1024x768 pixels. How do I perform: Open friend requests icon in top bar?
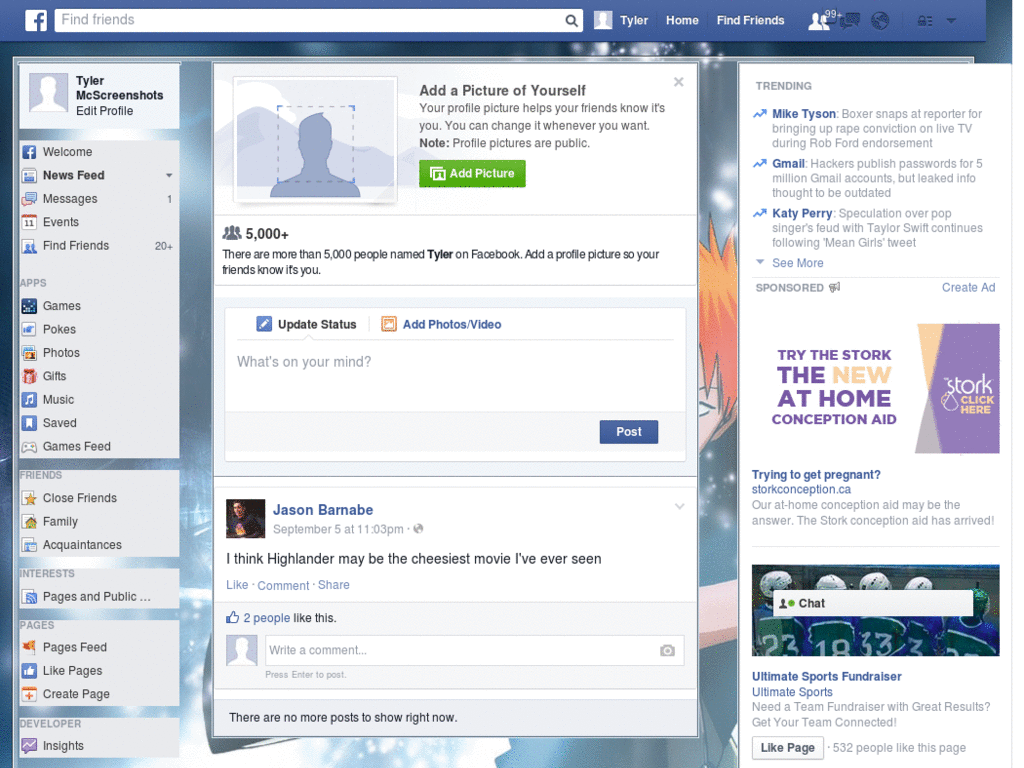(818, 21)
